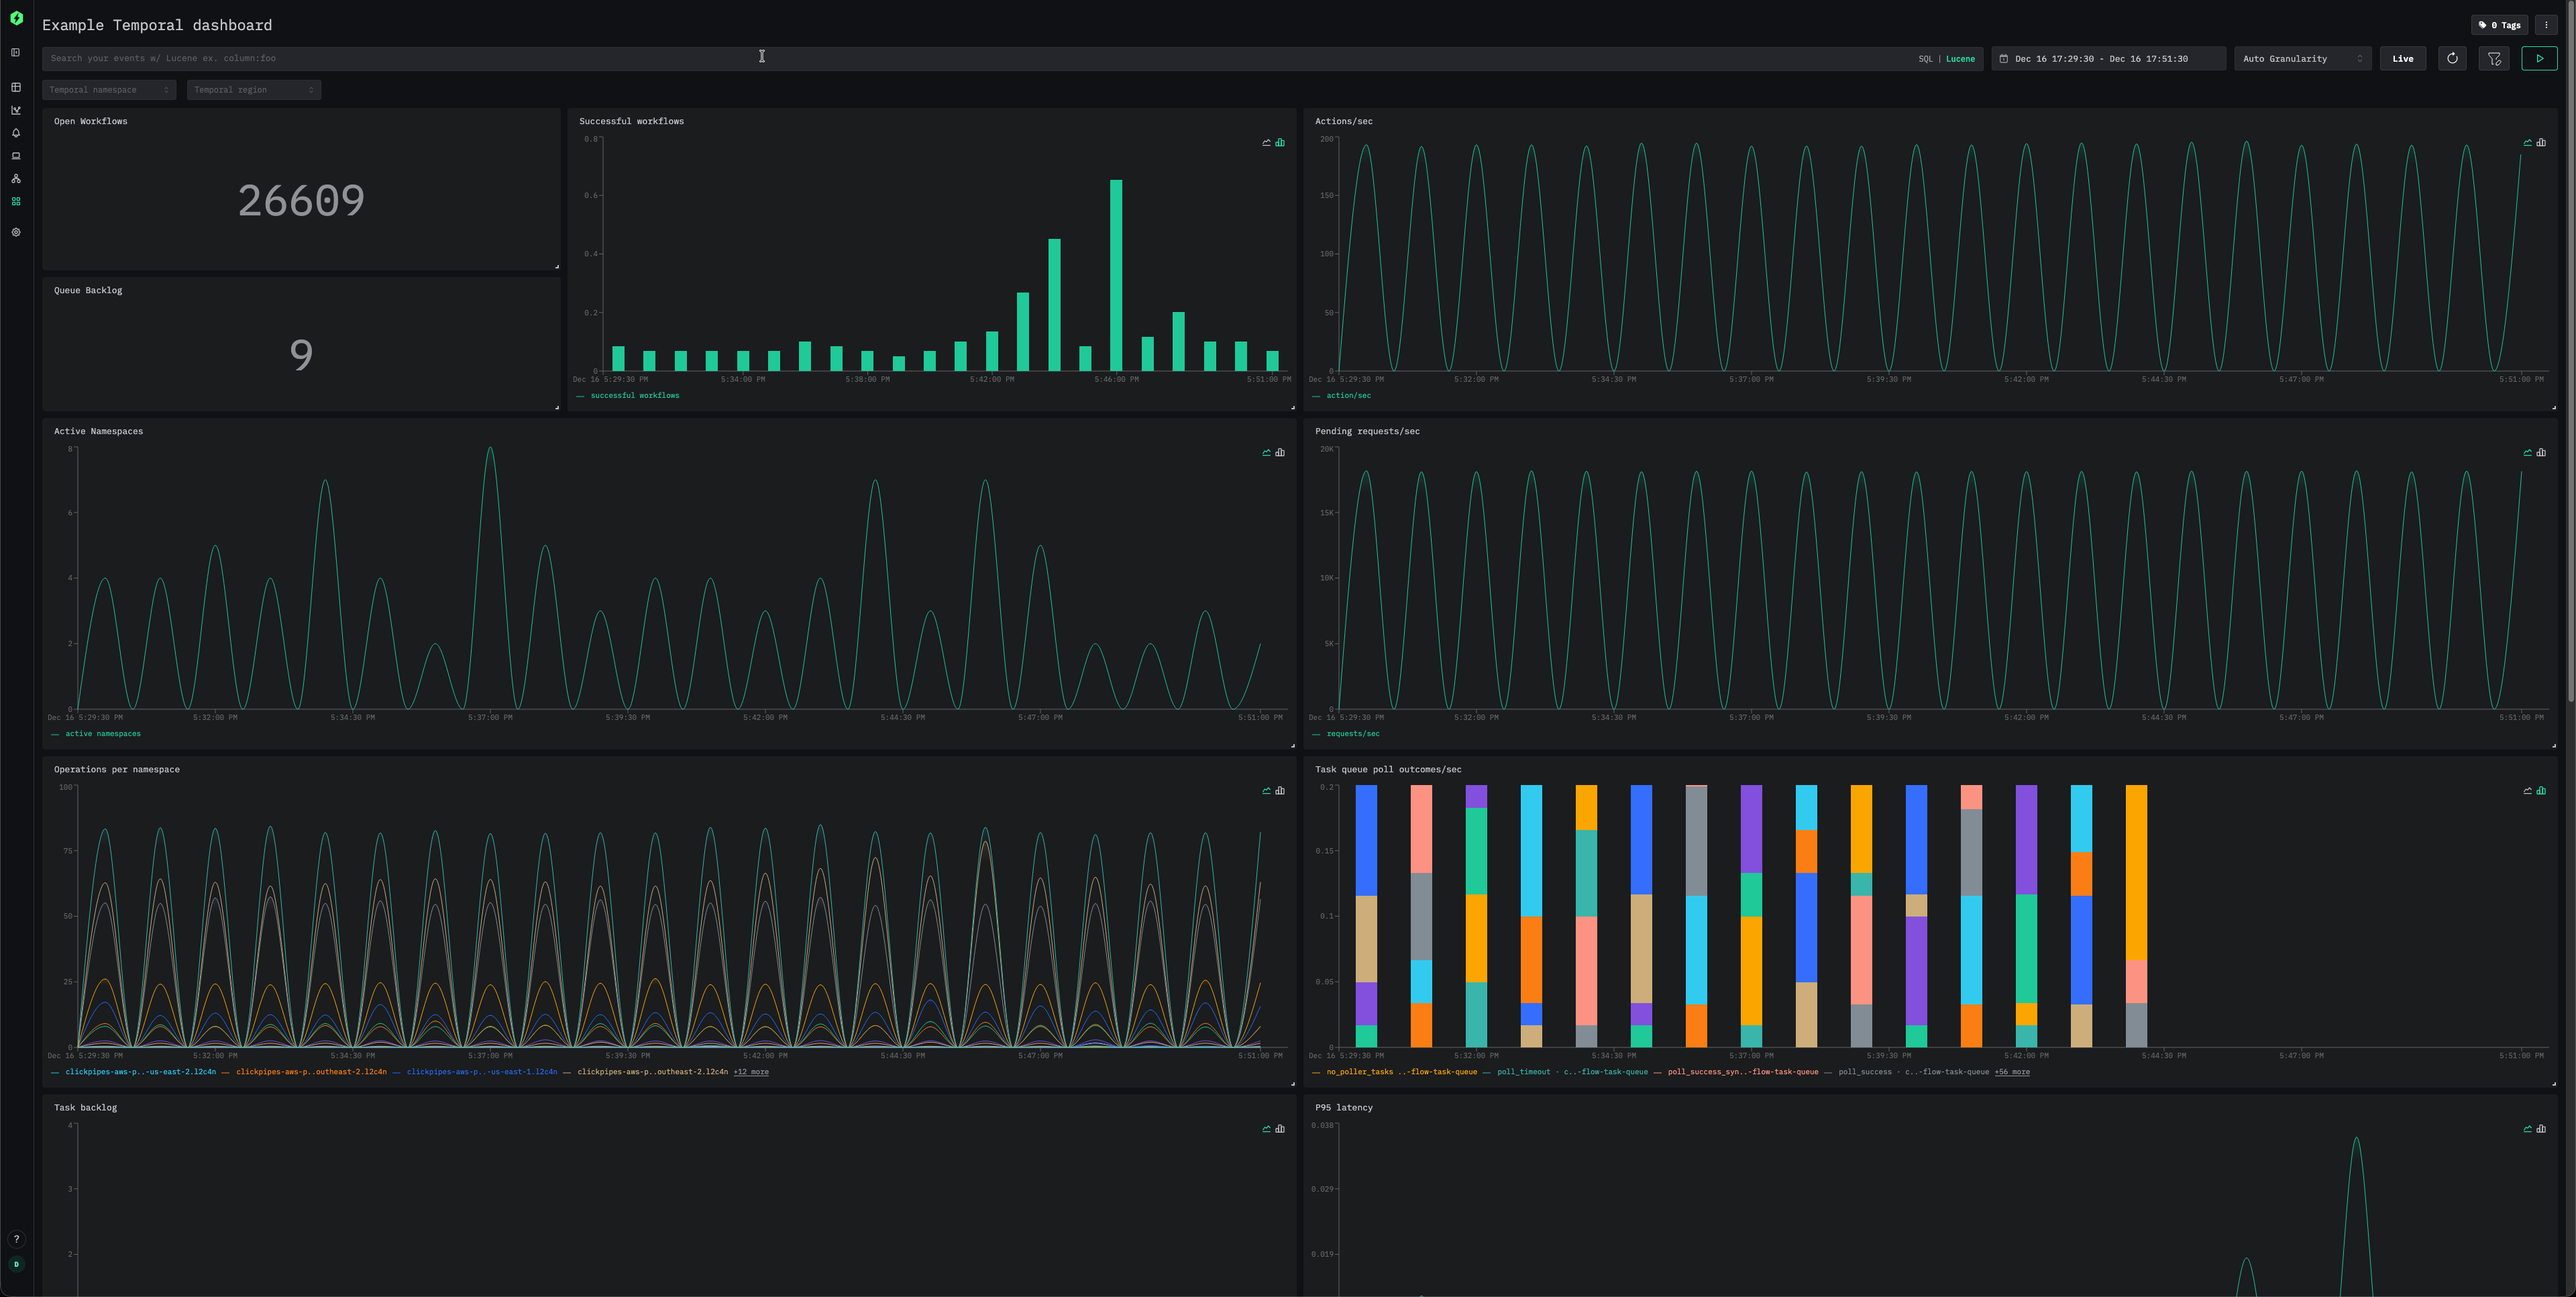
Task: Open the notifications bell in the sidebar
Action: pos(15,132)
